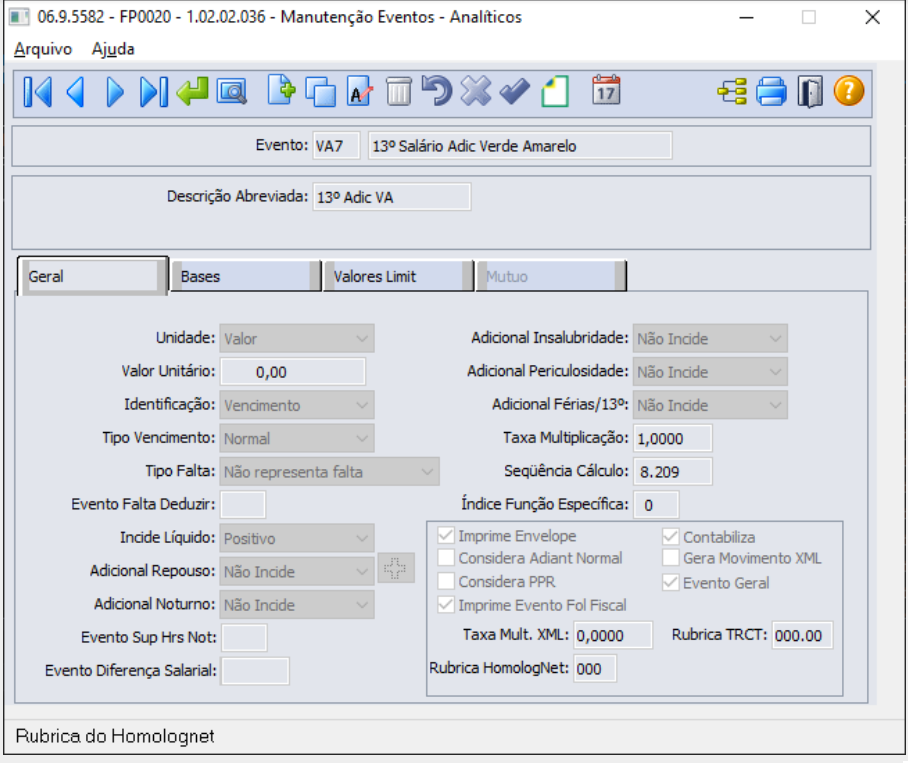The image size is (908, 763).
Task: Click the Rubrica HomologNet field
Action: tap(595, 669)
